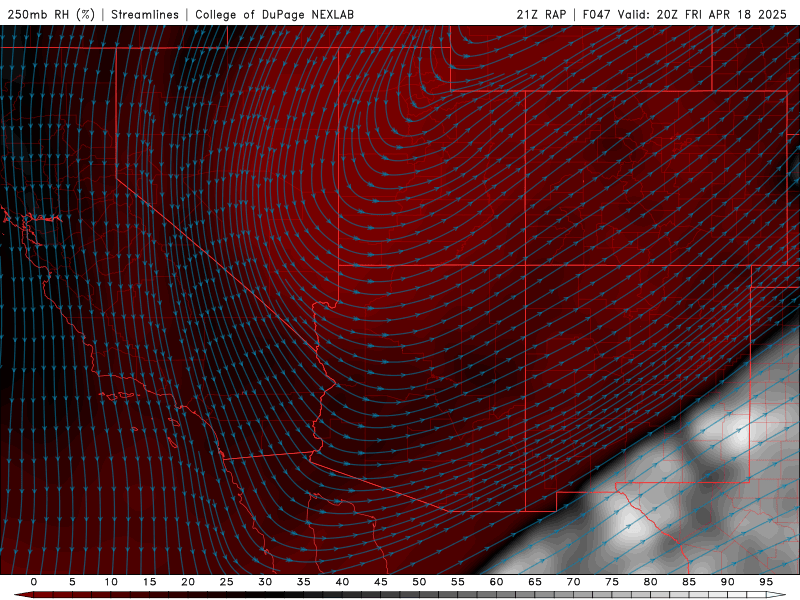
Task: Select the "30" color scale label
Action: click(x=265, y=582)
